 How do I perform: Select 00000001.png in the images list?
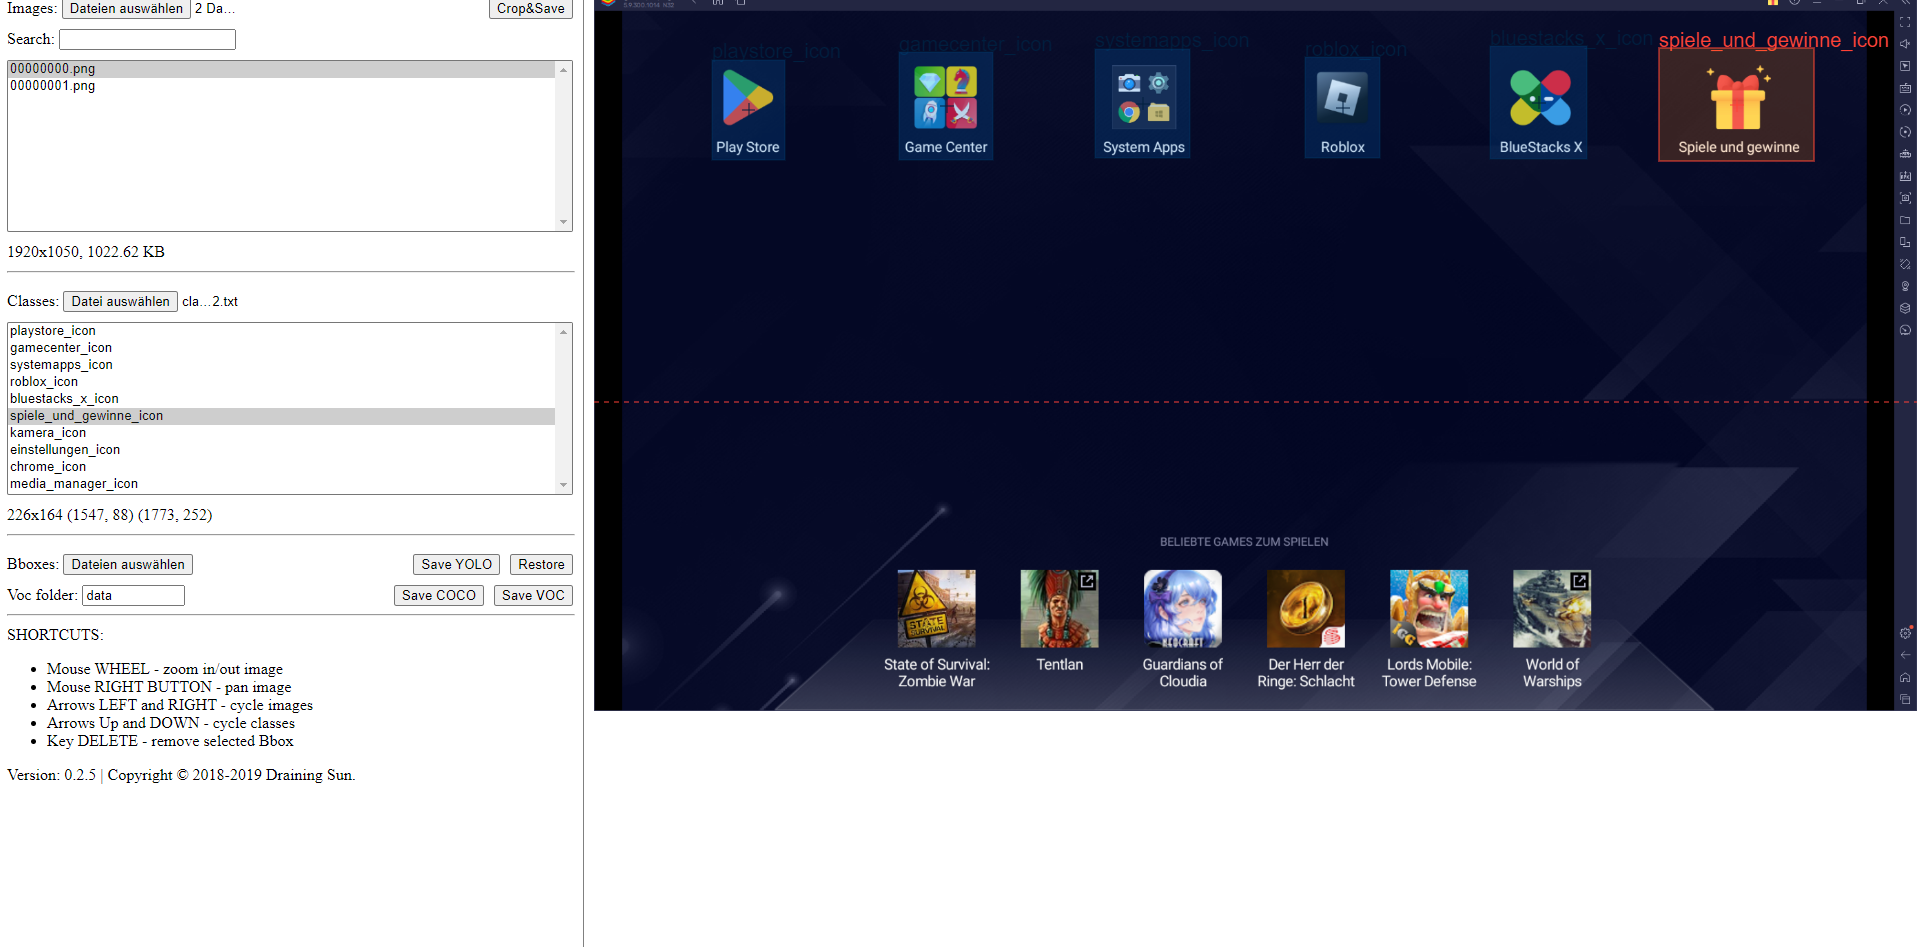pyautogui.click(x=53, y=86)
